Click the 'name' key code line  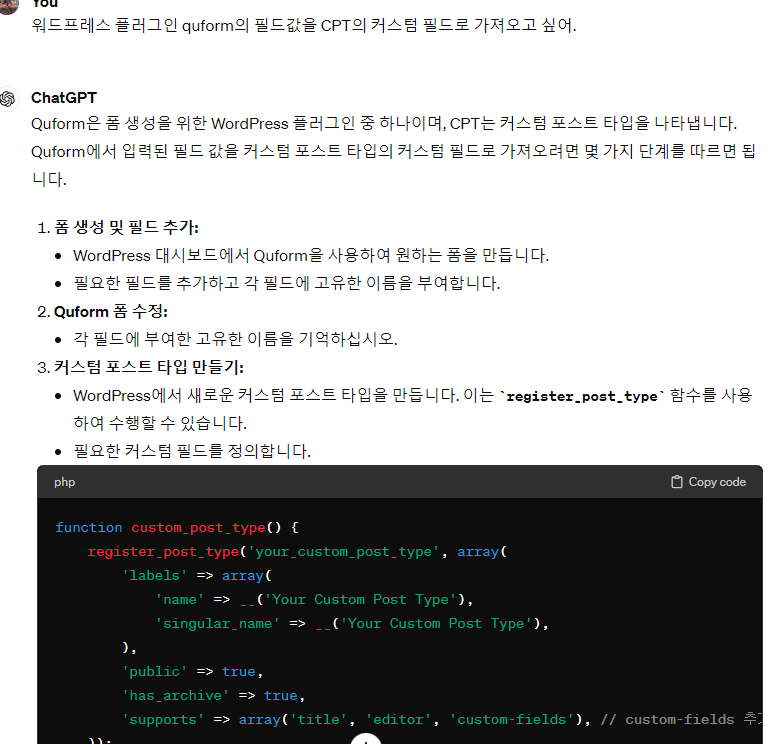314,600
